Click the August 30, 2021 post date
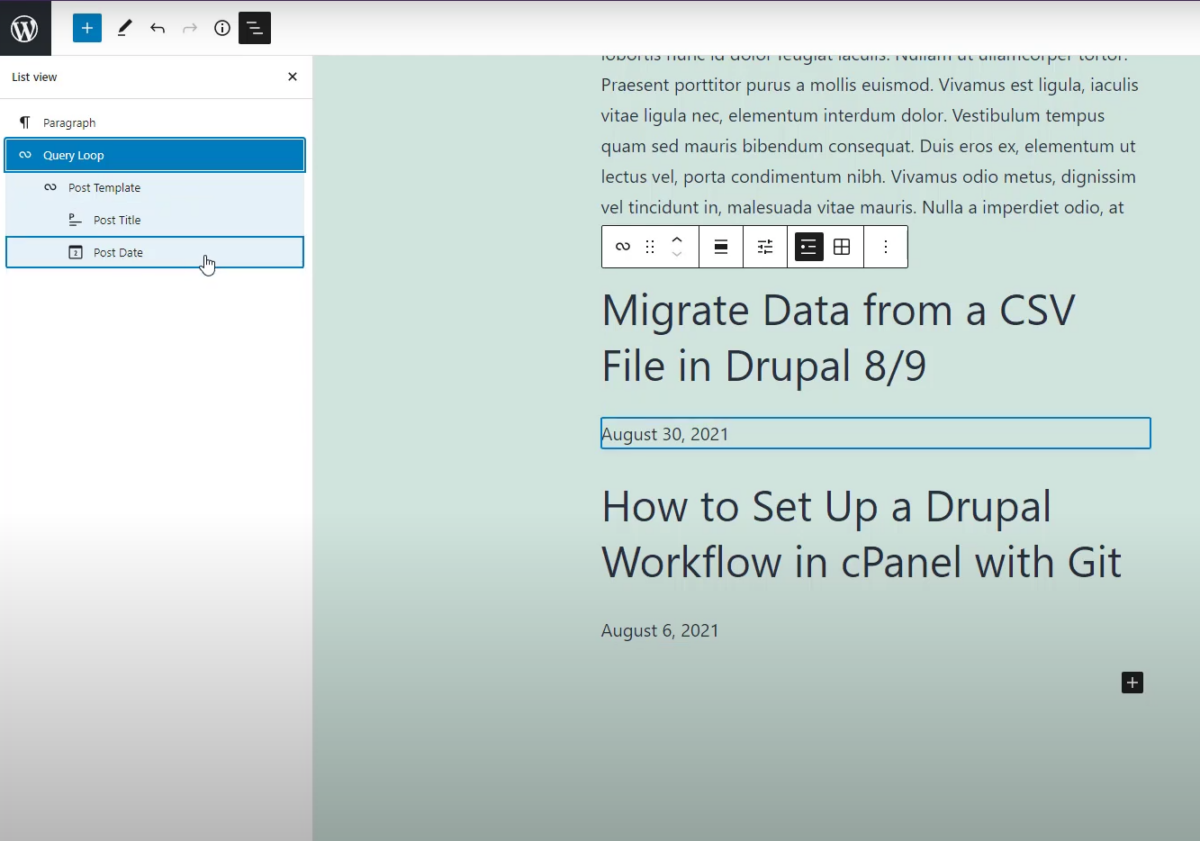 [665, 434]
